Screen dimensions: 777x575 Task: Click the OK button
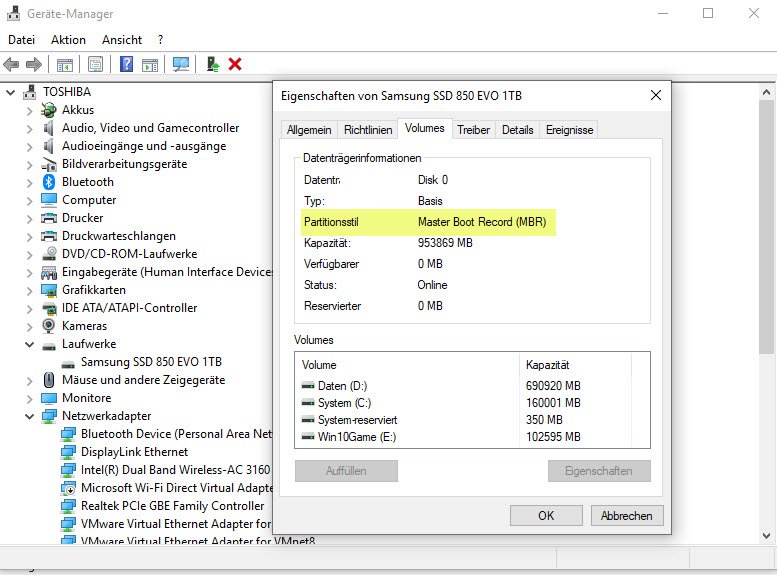tap(545, 516)
